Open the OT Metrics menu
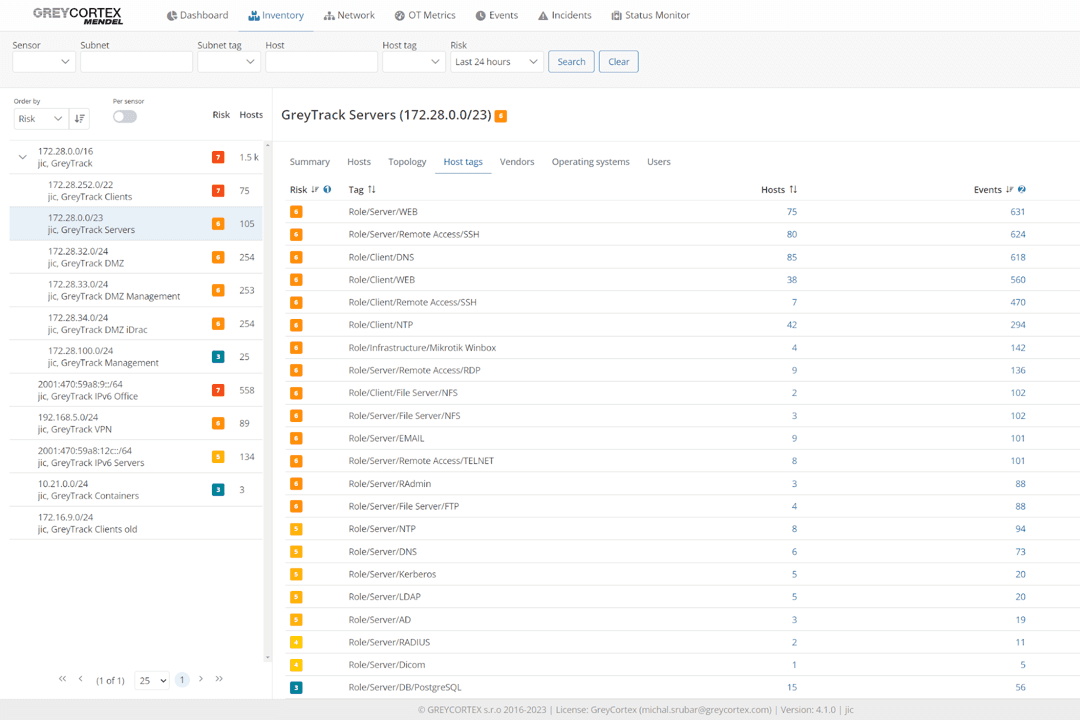The width and height of the screenshot is (1080, 720). (x=425, y=15)
